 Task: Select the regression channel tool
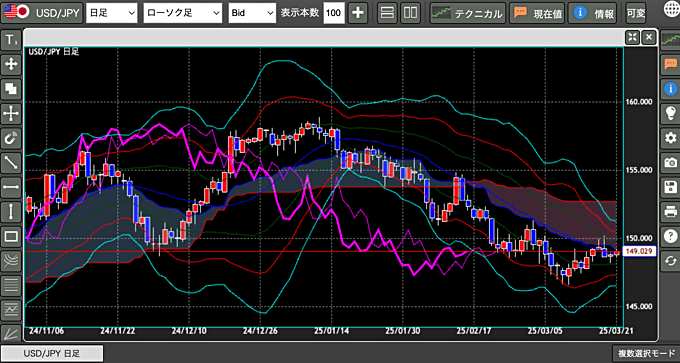click(11, 310)
